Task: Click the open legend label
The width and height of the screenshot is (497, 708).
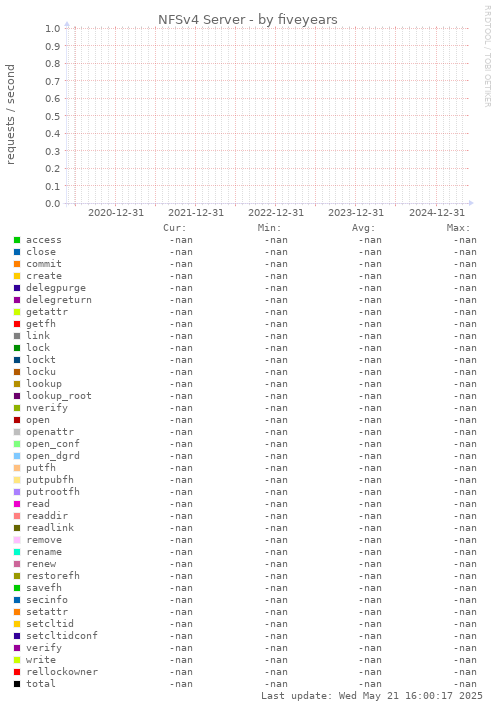Action: (x=38, y=420)
